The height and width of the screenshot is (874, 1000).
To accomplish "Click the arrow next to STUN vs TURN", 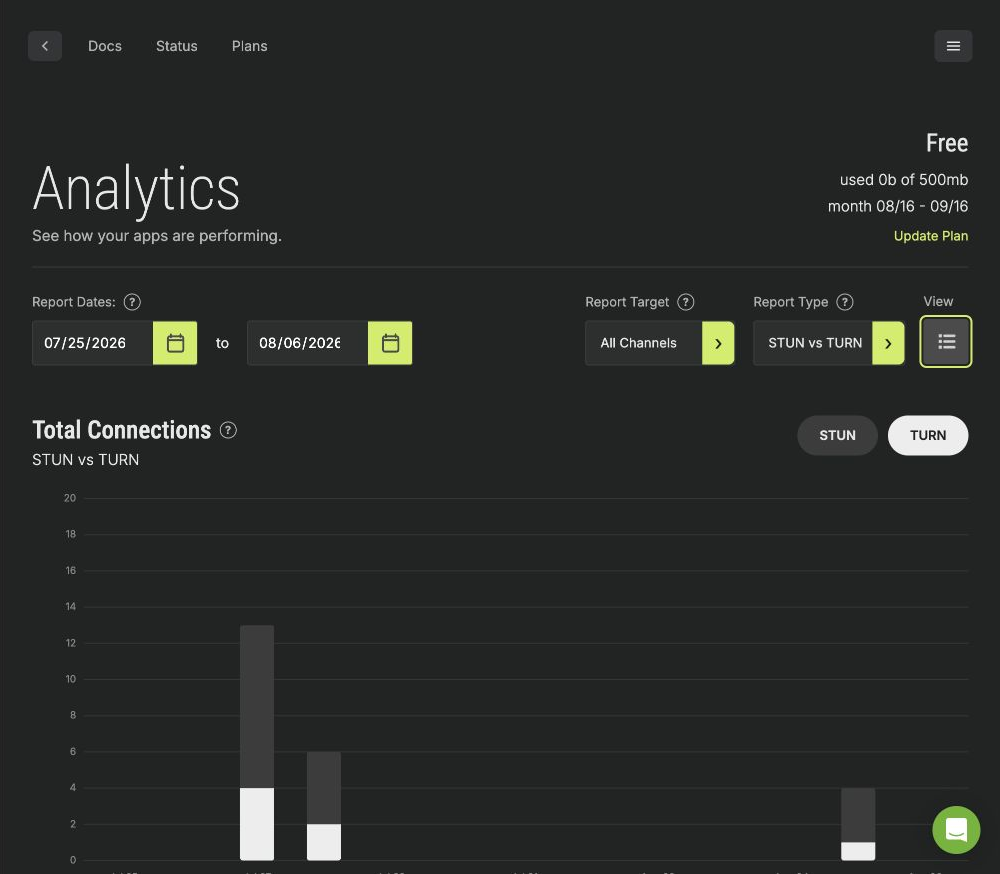I will pos(888,343).
